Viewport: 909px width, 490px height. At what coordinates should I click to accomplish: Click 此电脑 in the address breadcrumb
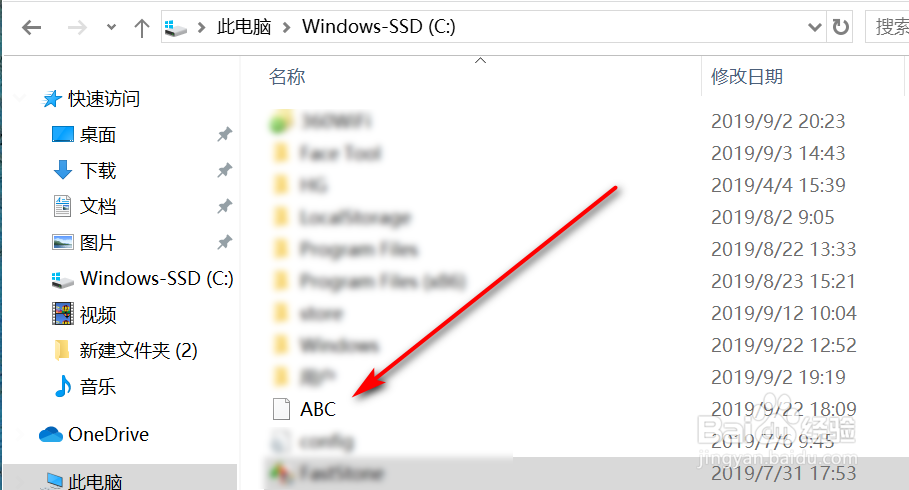click(x=244, y=27)
